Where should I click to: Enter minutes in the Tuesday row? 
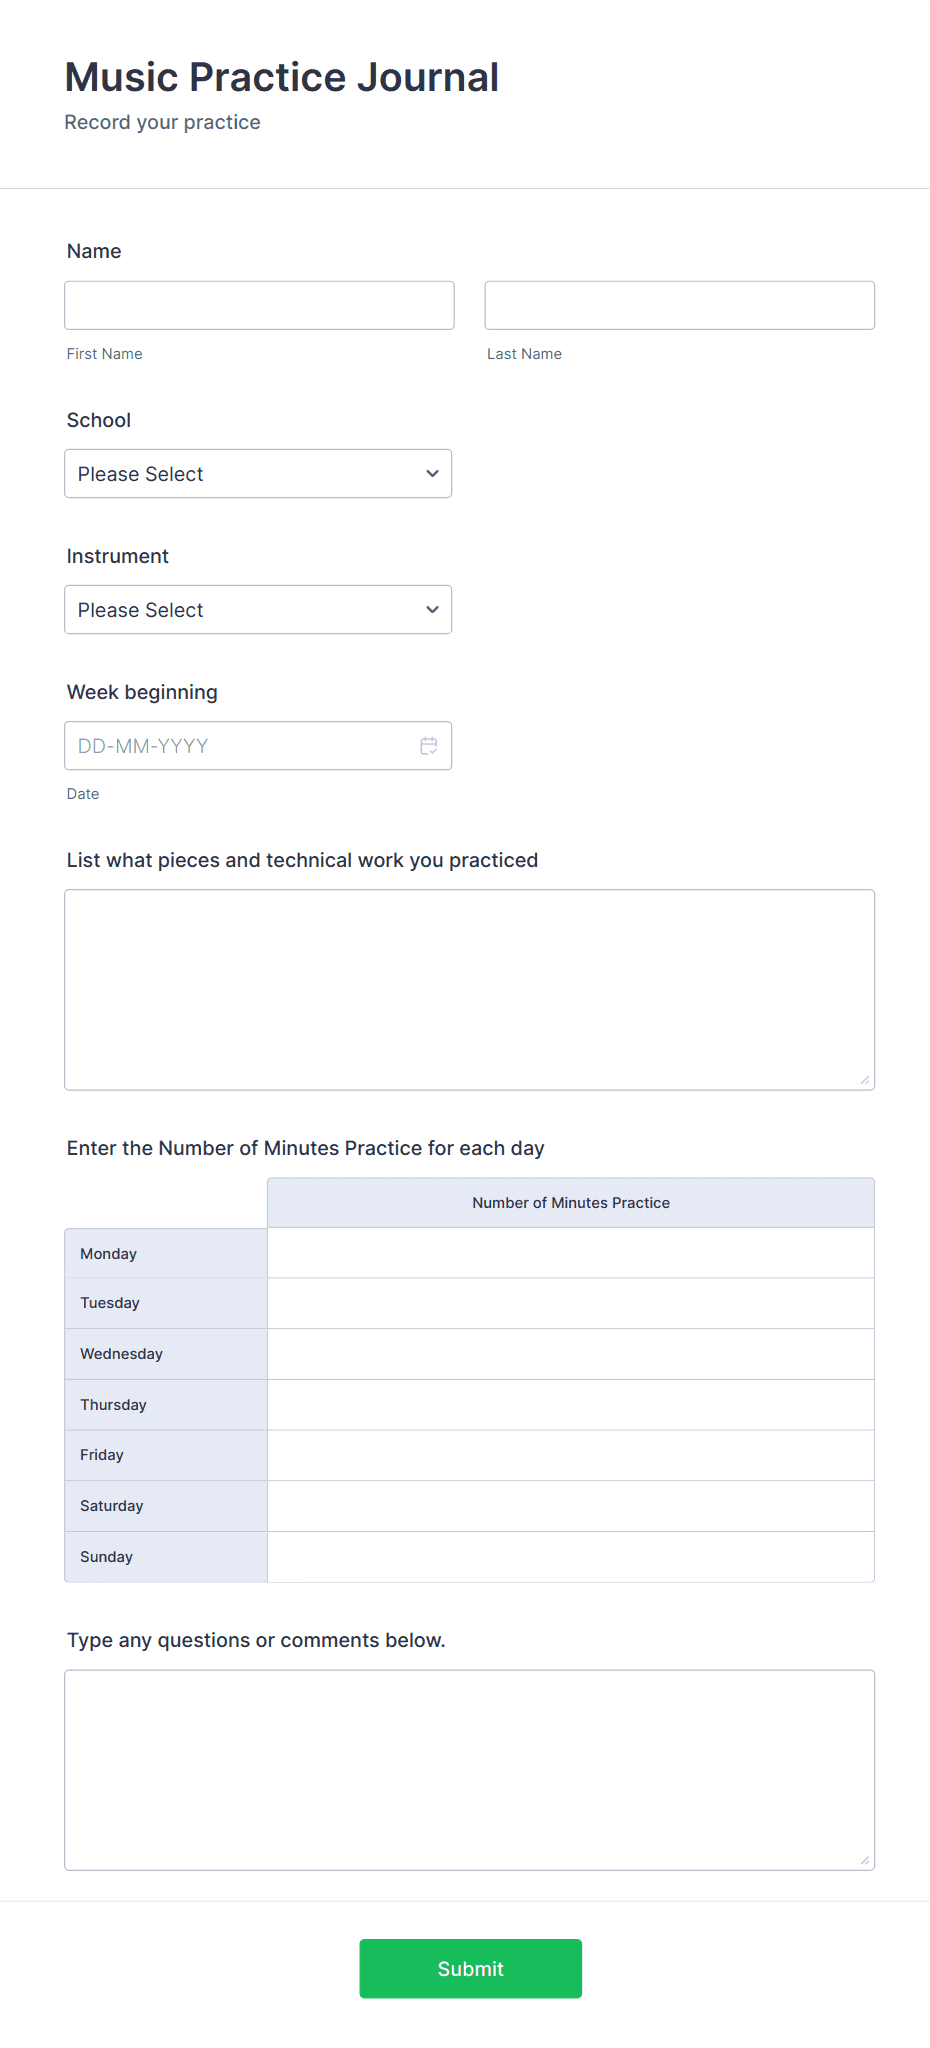coord(570,1303)
